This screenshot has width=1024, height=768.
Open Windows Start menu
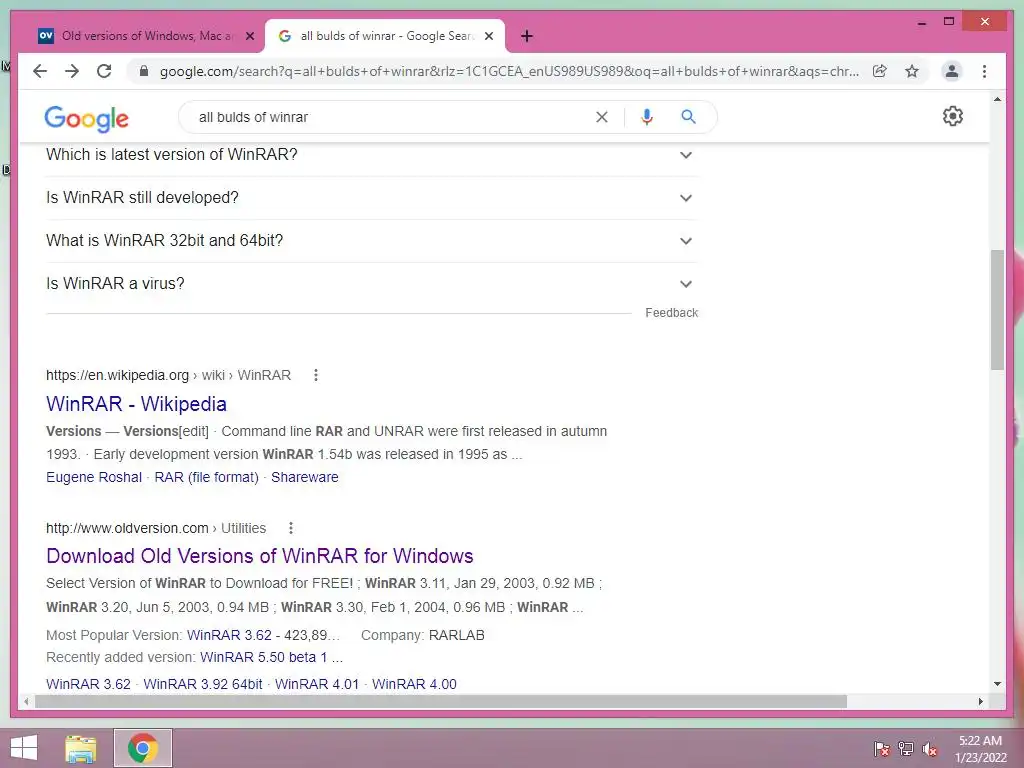point(24,748)
